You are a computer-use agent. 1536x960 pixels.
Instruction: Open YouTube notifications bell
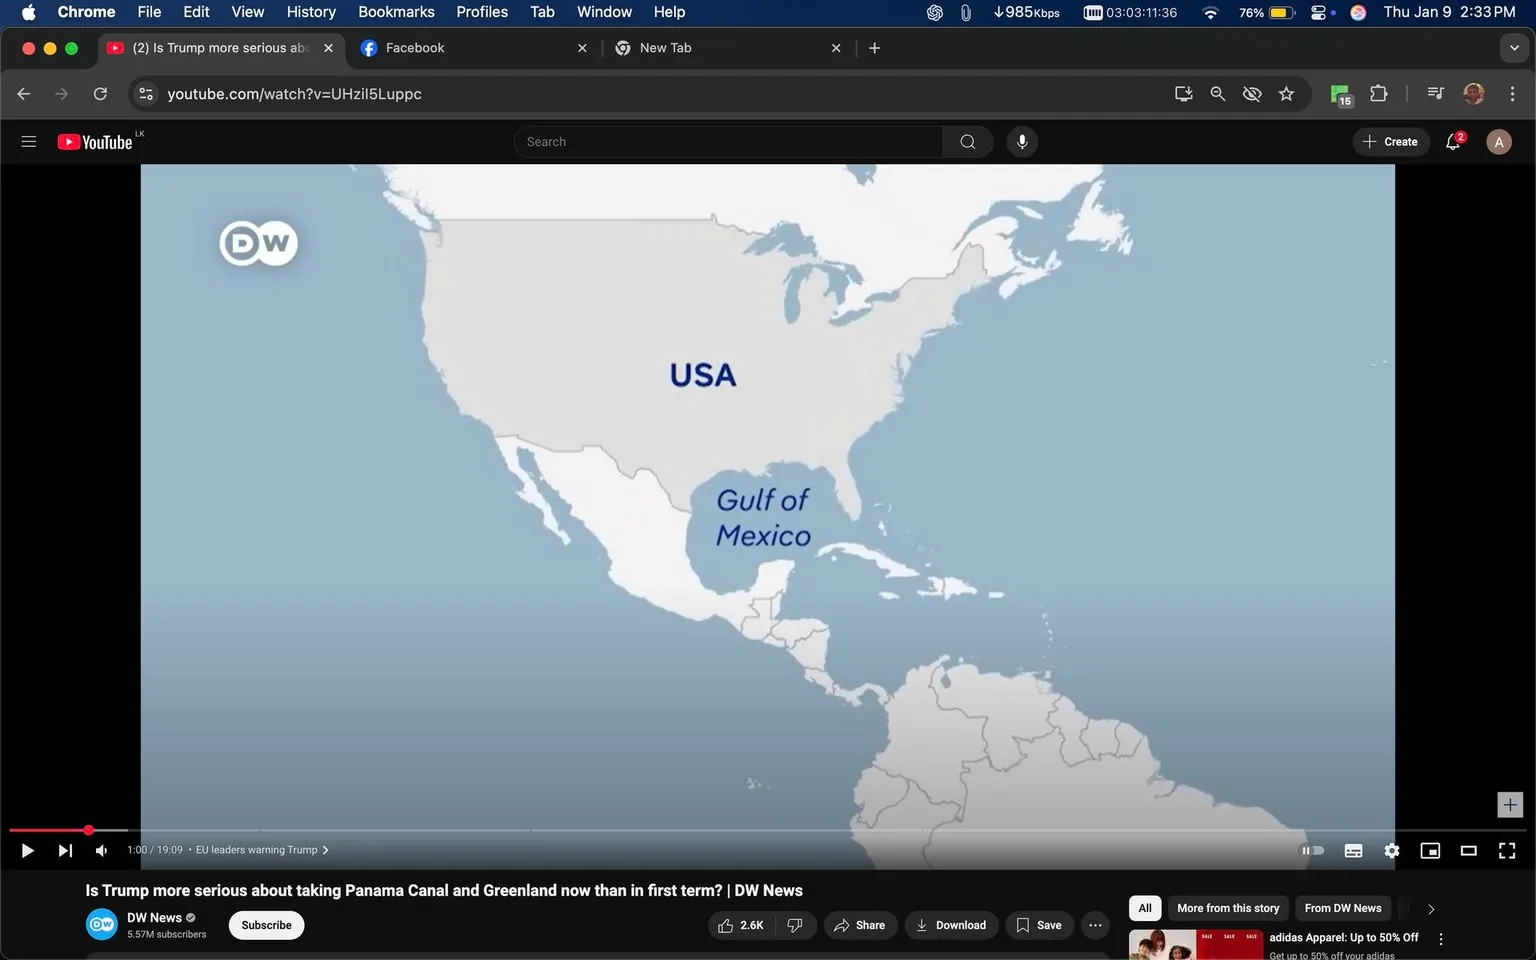(x=1451, y=141)
